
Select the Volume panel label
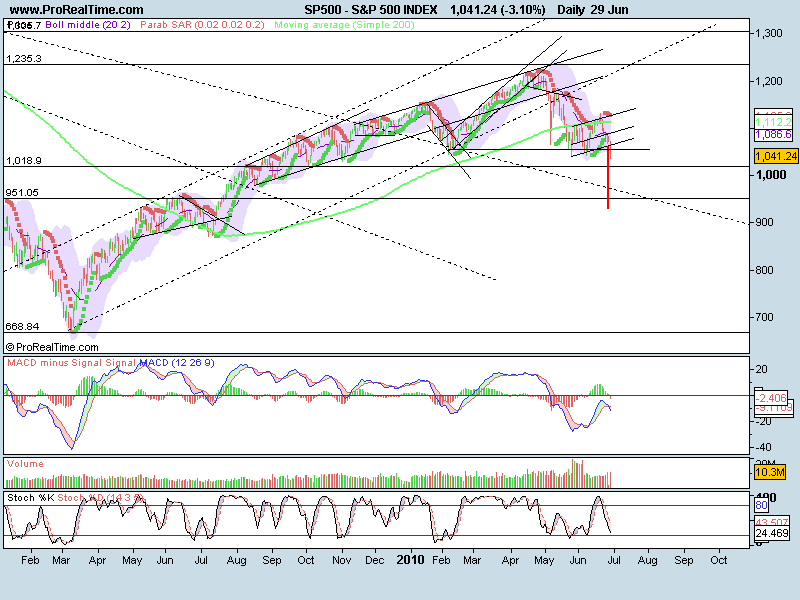(26, 464)
